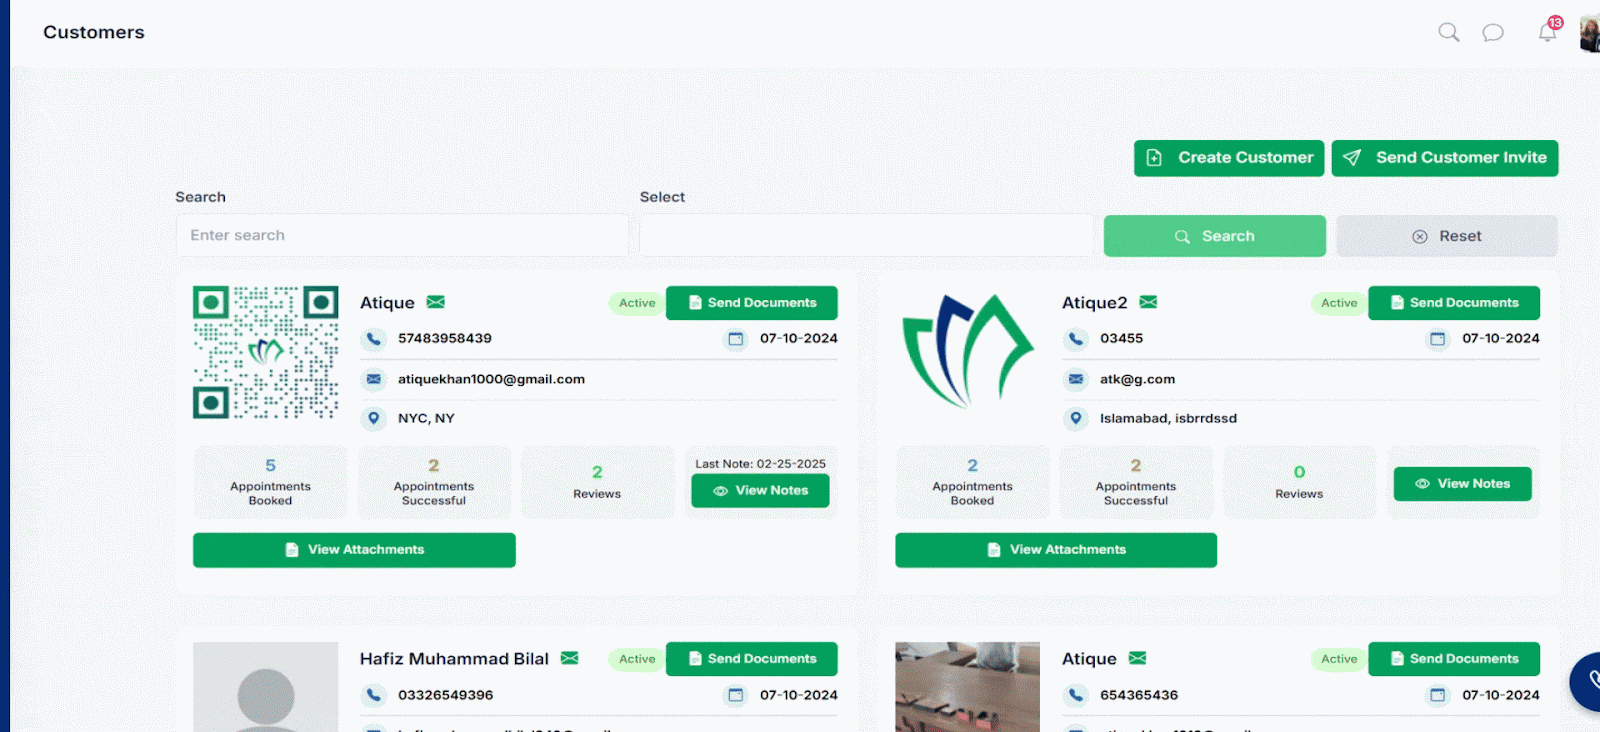Image resolution: width=1600 pixels, height=732 pixels.
Task: Click the calendar icon on Hafiz Muhammad Bilal card
Action: pos(736,695)
